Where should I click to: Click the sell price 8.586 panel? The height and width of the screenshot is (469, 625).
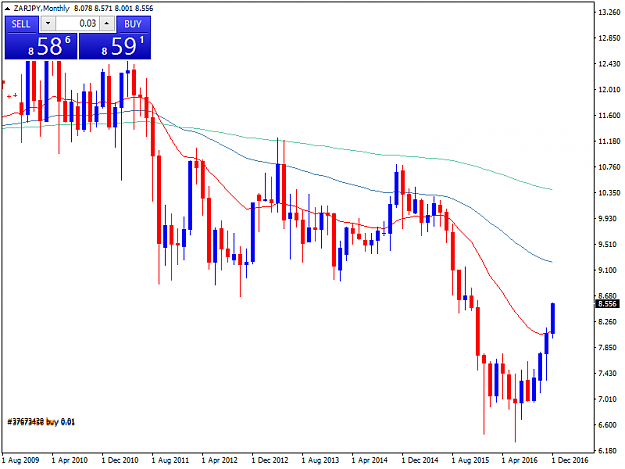(41, 46)
